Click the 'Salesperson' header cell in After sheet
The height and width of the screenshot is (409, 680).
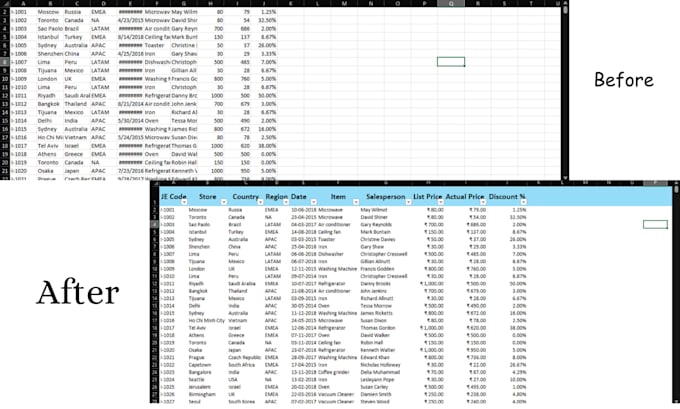pyautogui.click(x=385, y=196)
